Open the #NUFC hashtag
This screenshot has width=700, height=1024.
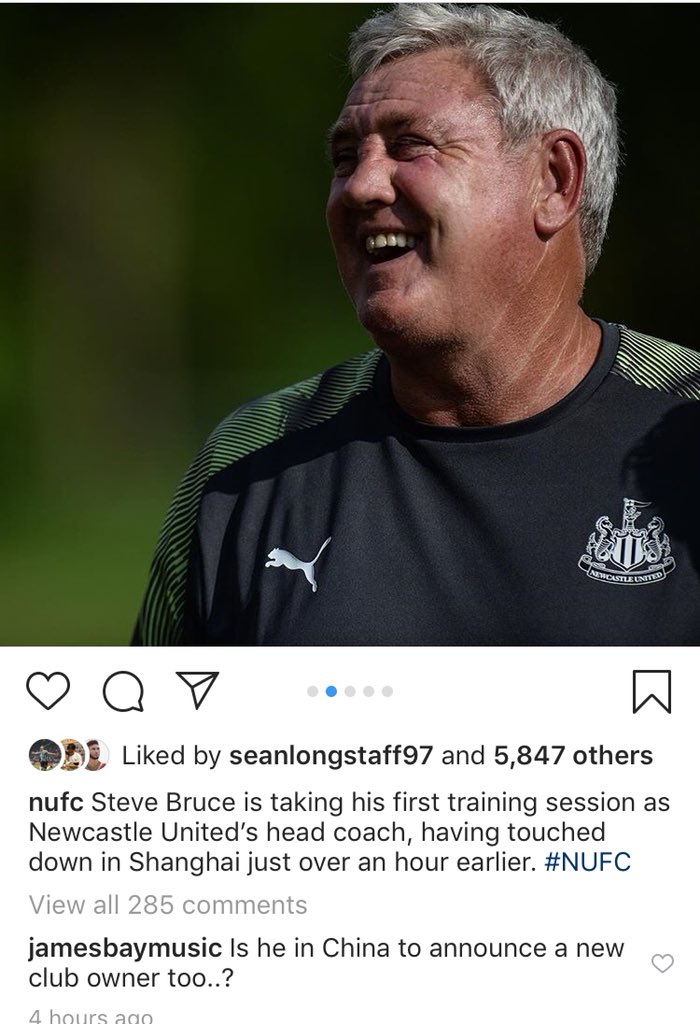[x=587, y=862]
